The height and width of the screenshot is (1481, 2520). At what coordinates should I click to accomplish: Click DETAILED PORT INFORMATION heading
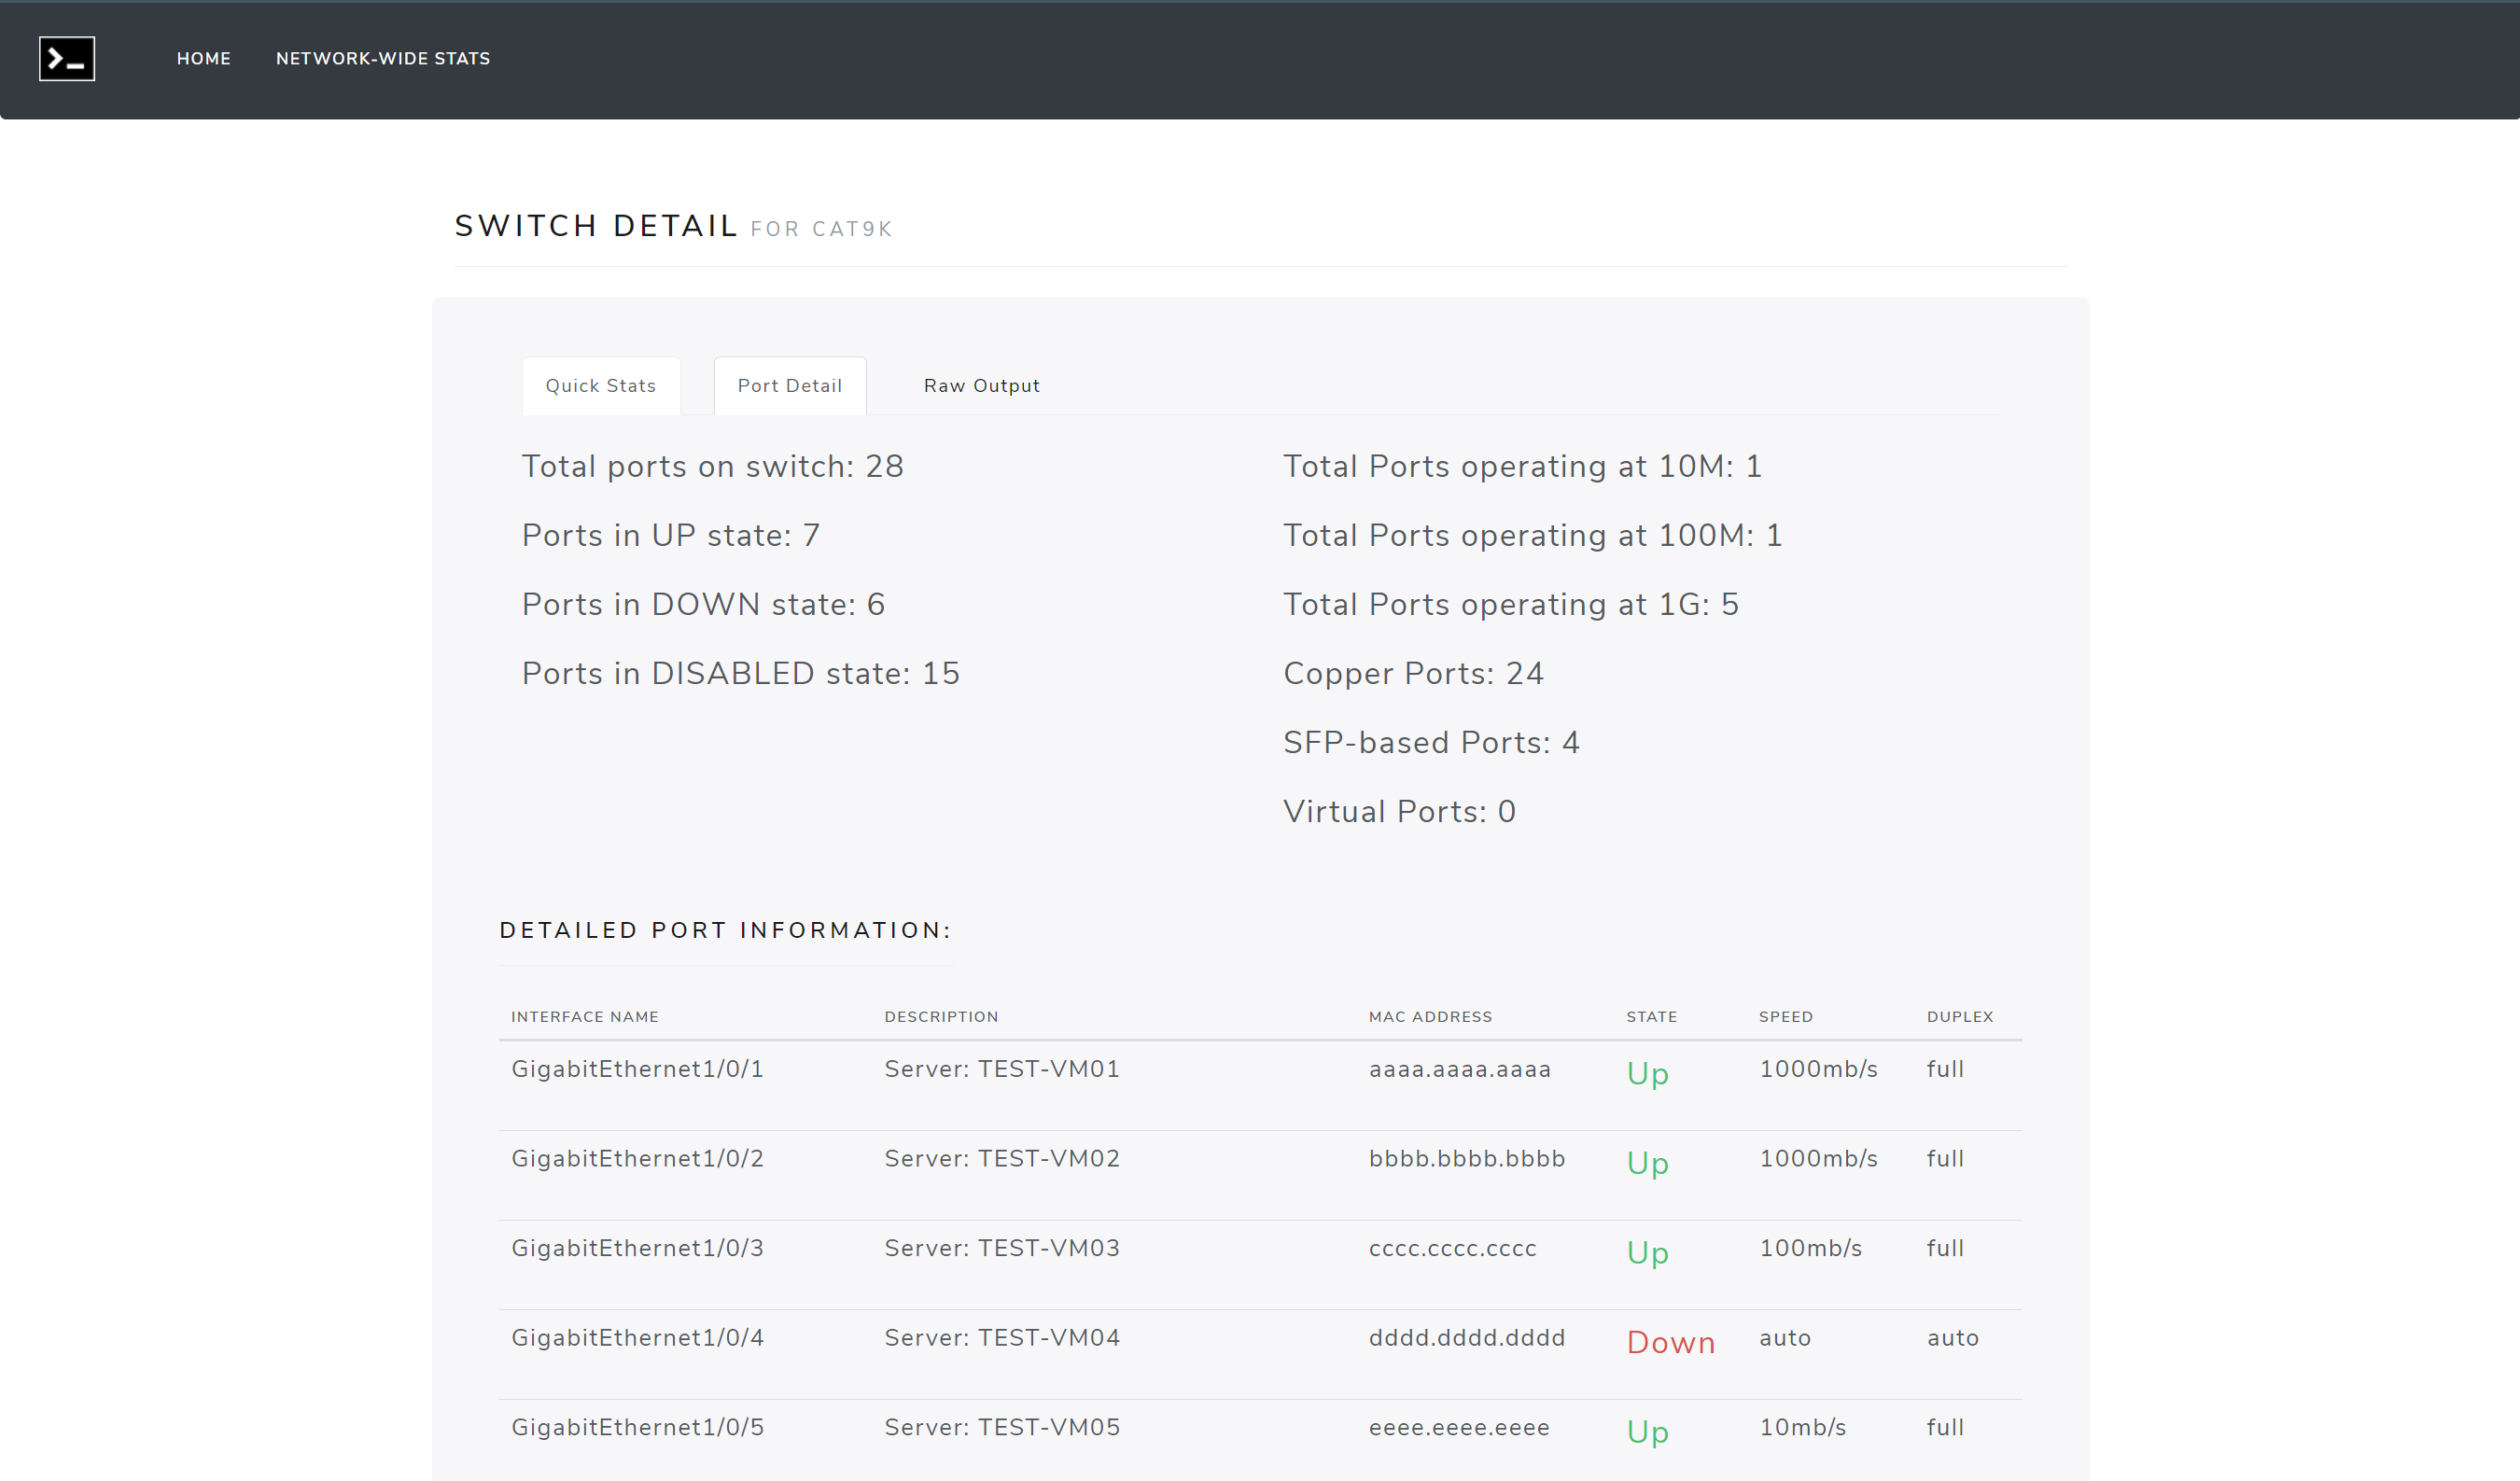point(725,931)
